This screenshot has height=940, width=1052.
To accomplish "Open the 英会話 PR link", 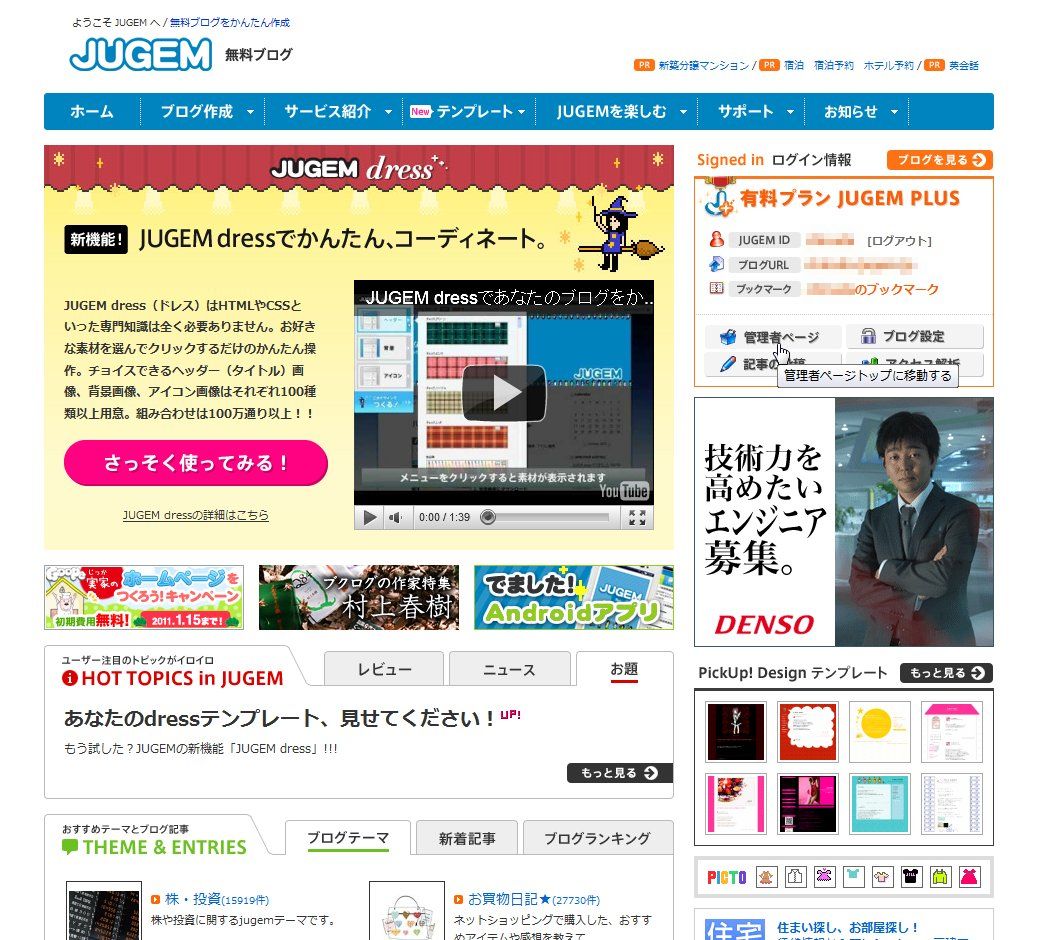I will [x=963, y=65].
